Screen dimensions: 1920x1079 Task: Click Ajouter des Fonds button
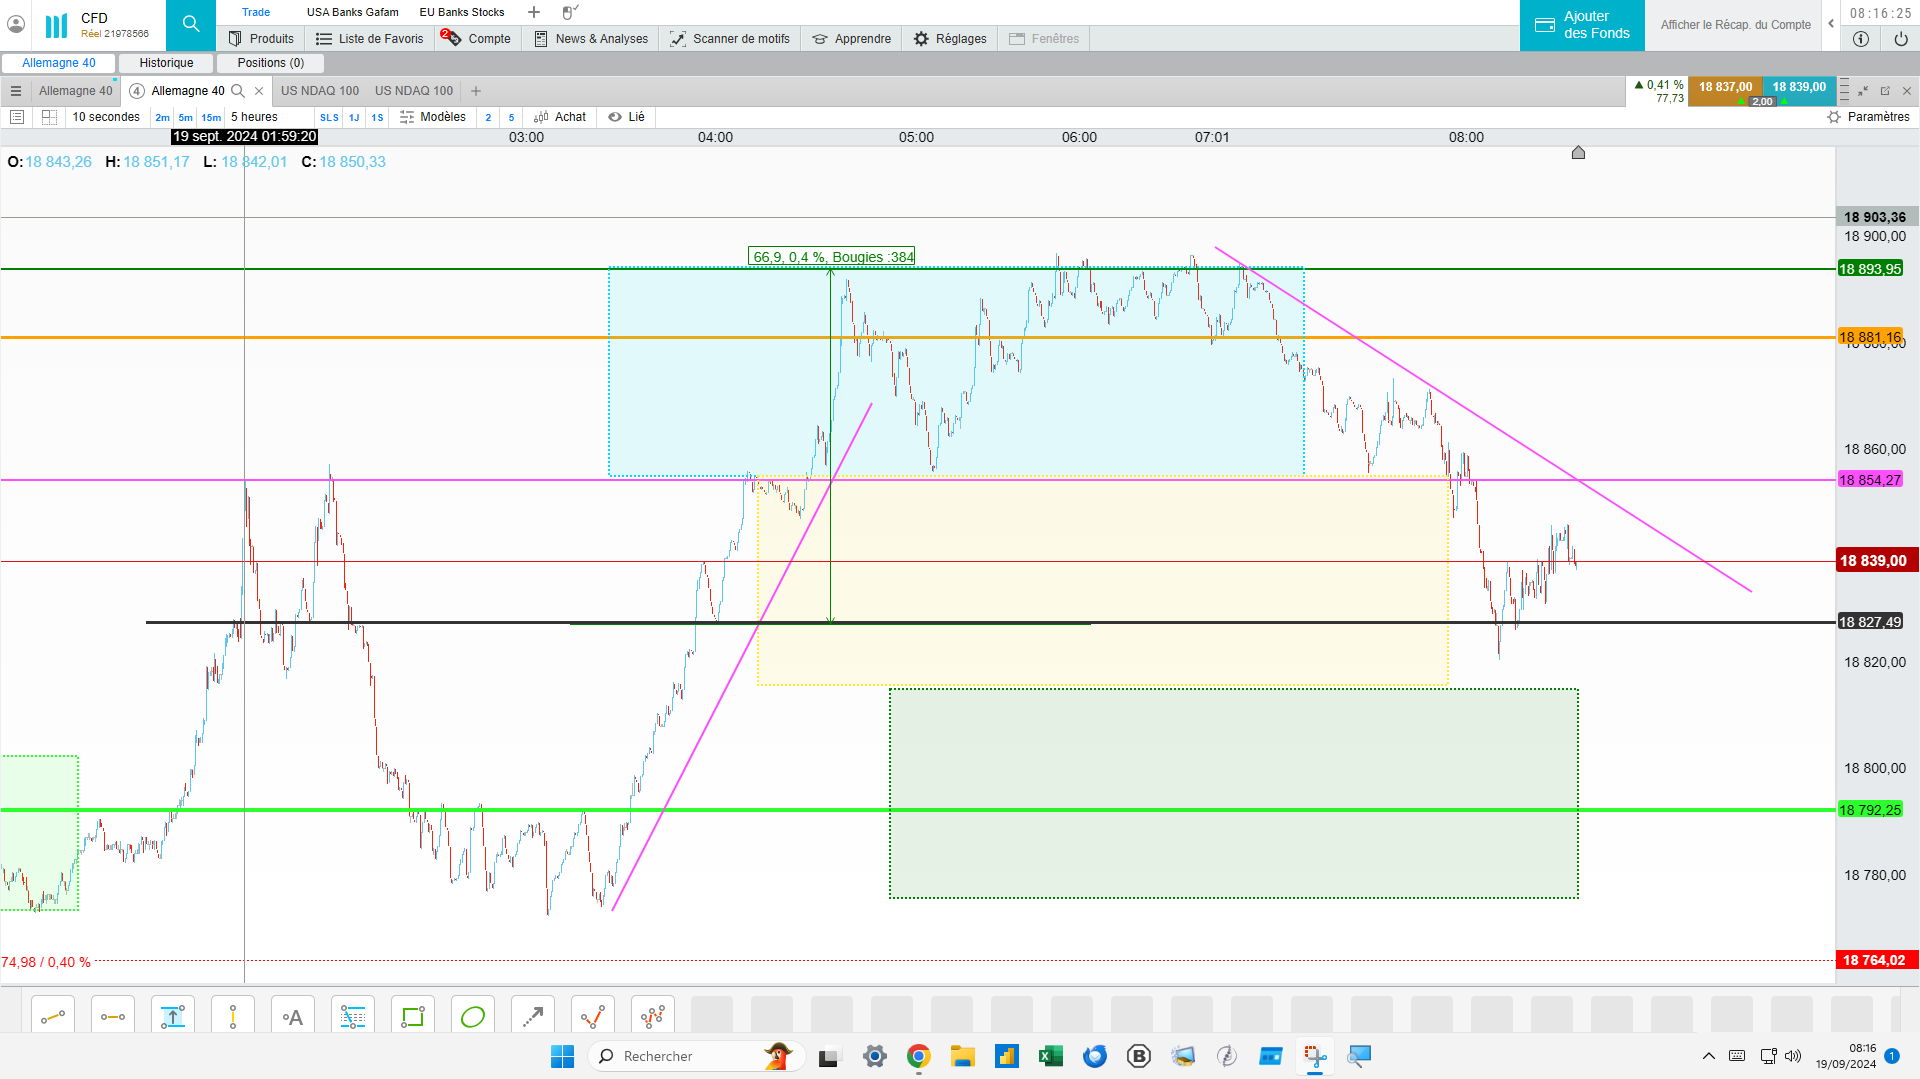pos(1582,25)
